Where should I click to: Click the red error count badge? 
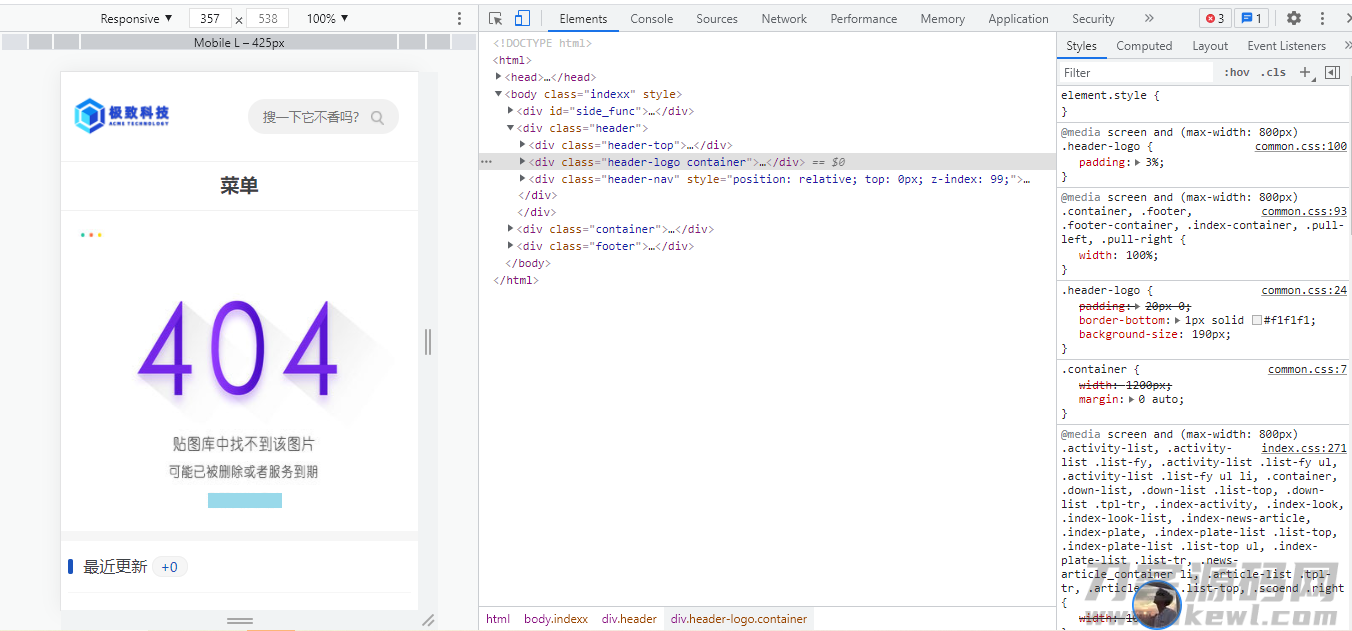[x=1215, y=18]
